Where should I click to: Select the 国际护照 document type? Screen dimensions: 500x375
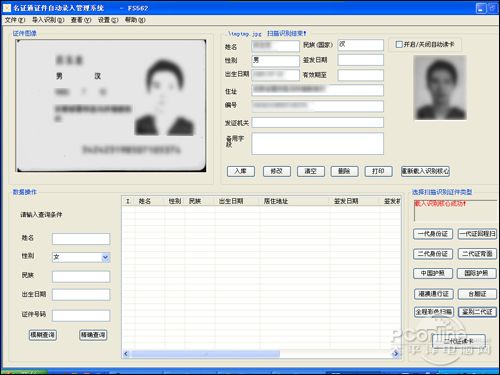[x=477, y=273]
